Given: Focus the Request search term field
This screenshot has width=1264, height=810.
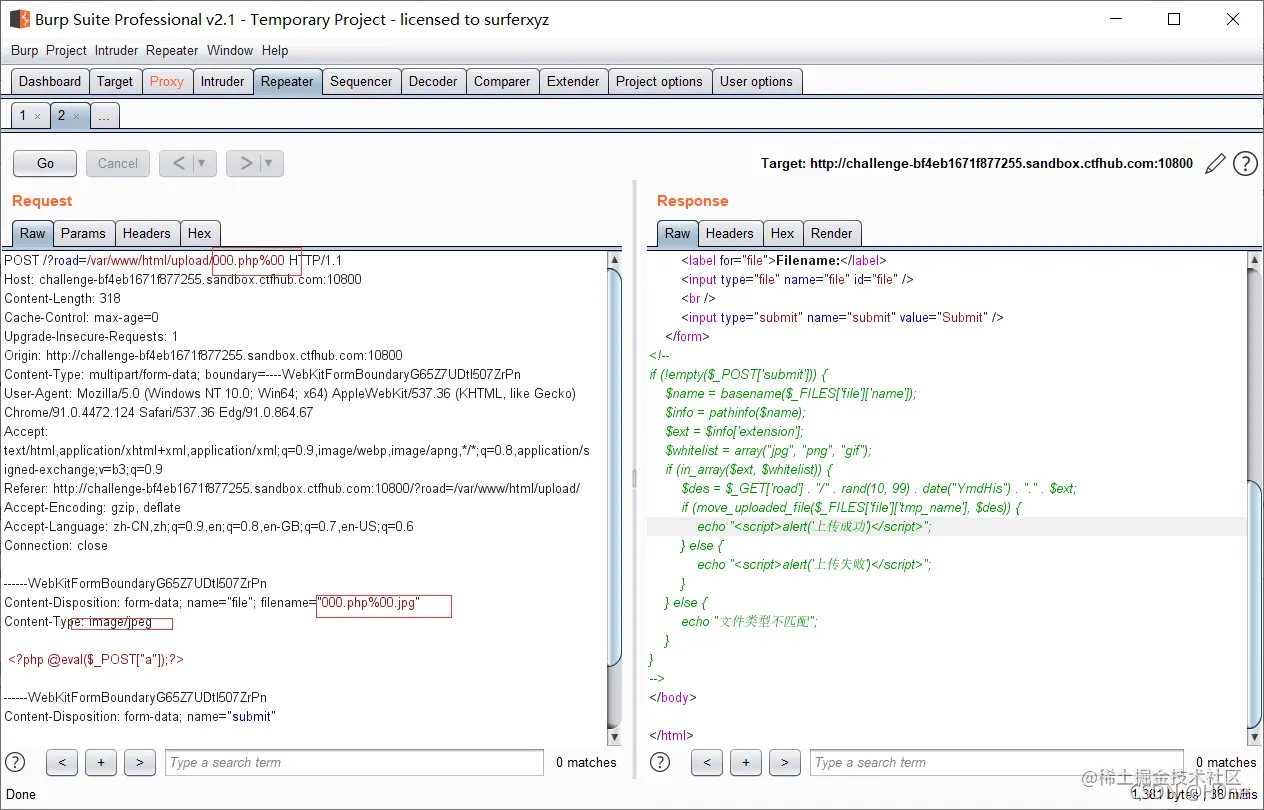Looking at the screenshot, I should point(354,762).
